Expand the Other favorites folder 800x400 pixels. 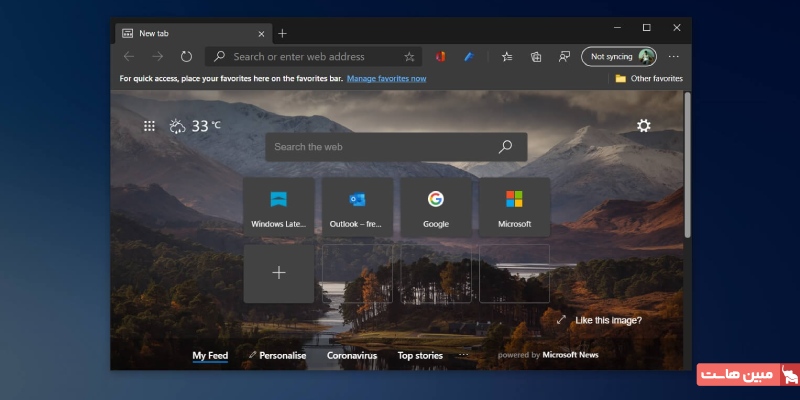pos(649,78)
